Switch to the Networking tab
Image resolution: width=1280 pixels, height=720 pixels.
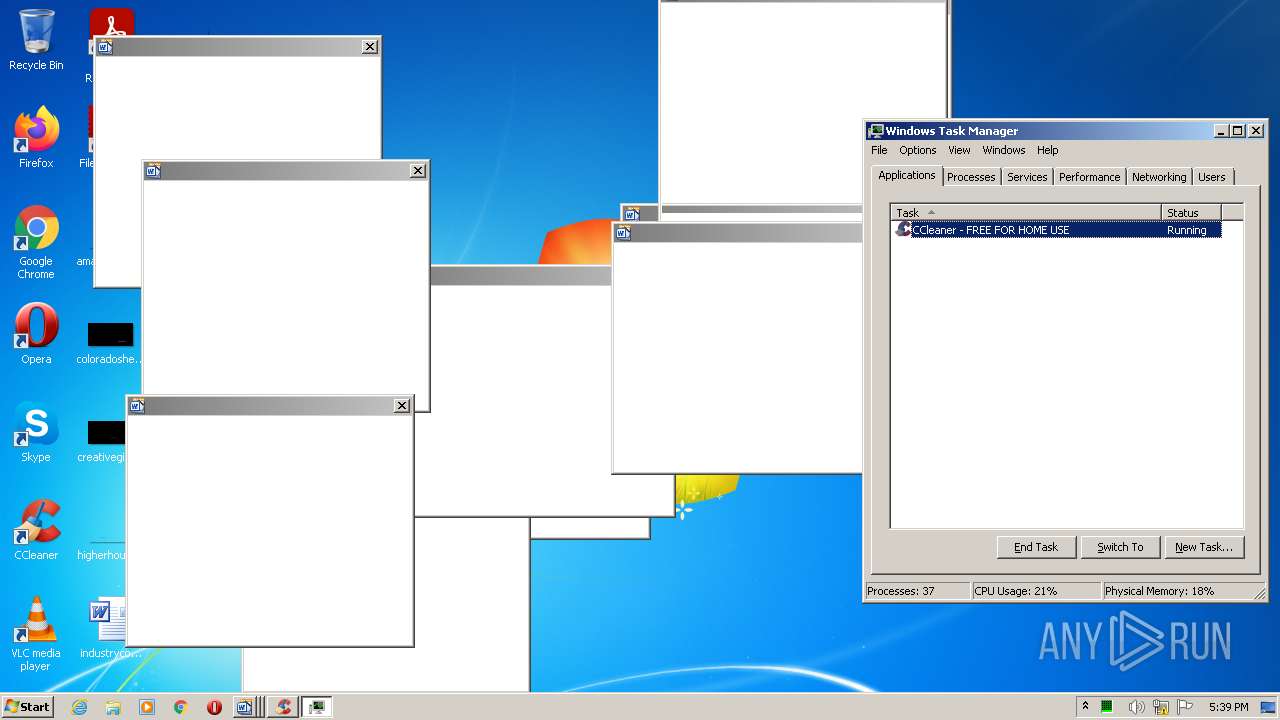(x=1159, y=177)
